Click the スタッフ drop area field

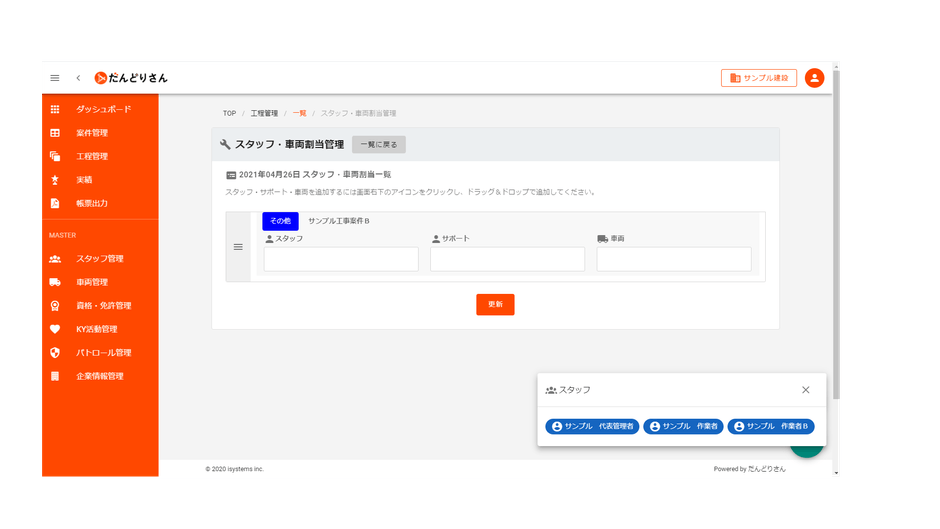(x=341, y=259)
